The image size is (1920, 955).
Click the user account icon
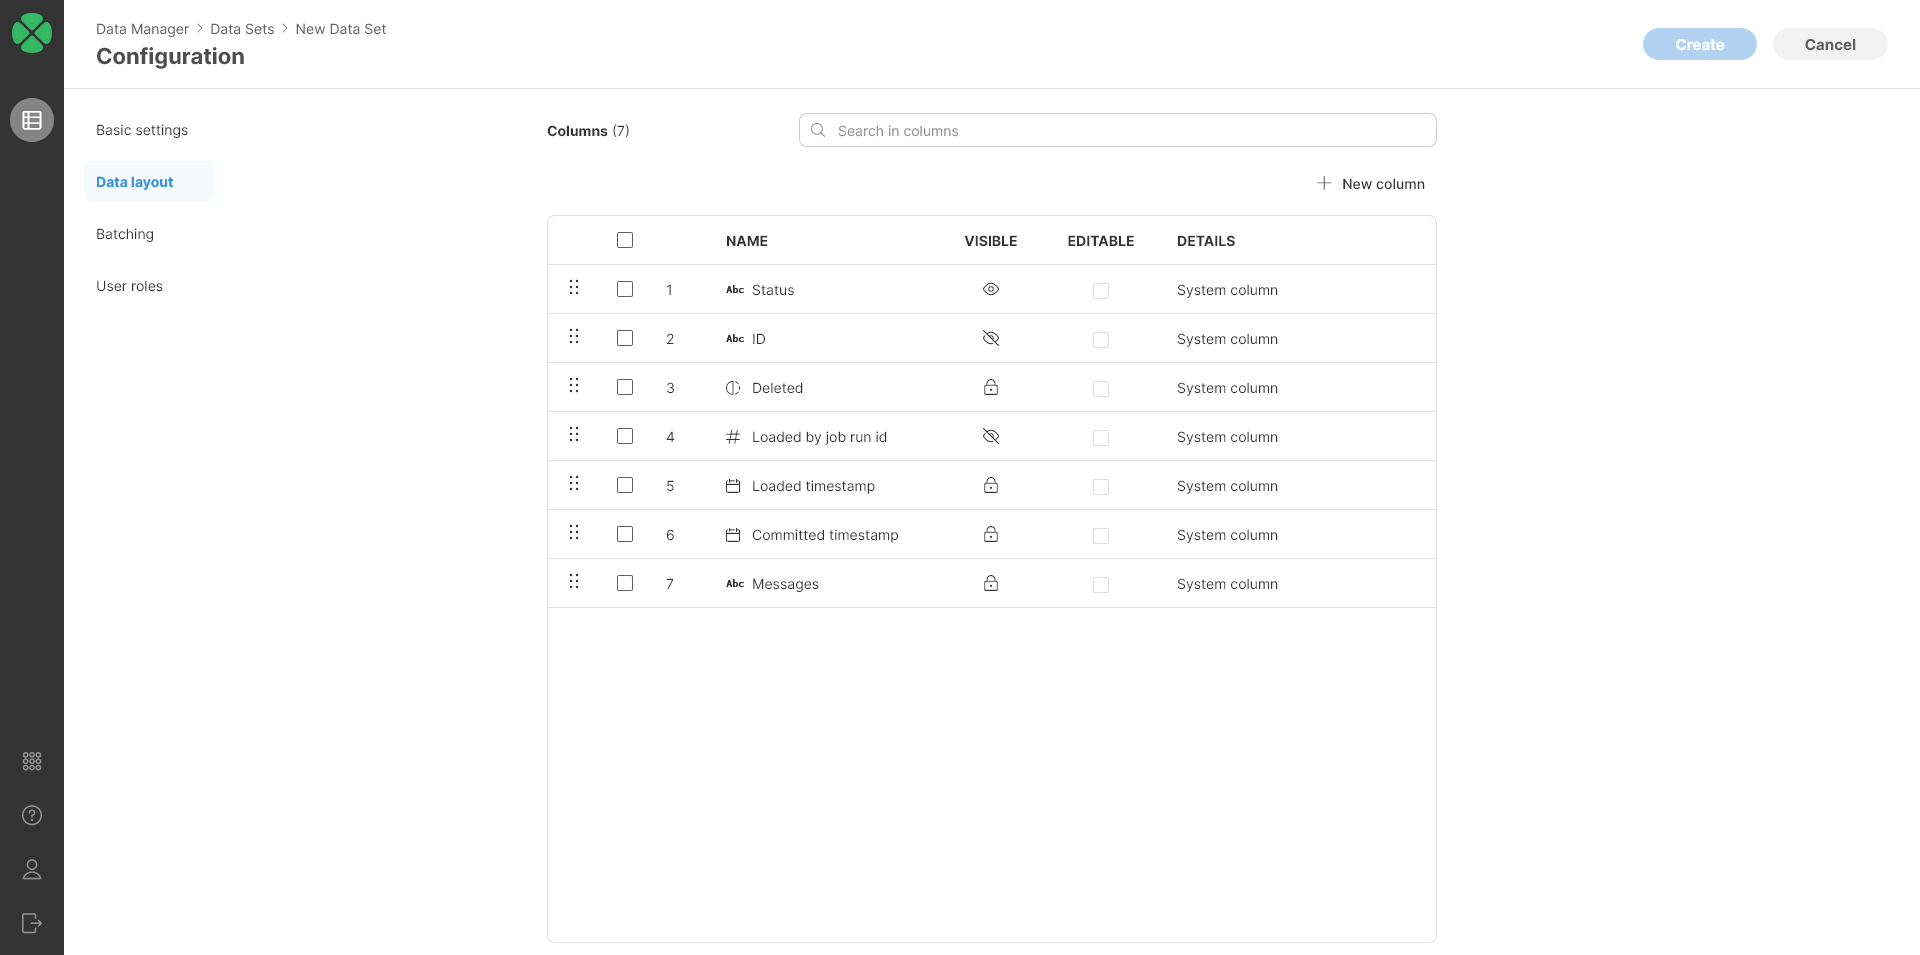coord(32,869)
